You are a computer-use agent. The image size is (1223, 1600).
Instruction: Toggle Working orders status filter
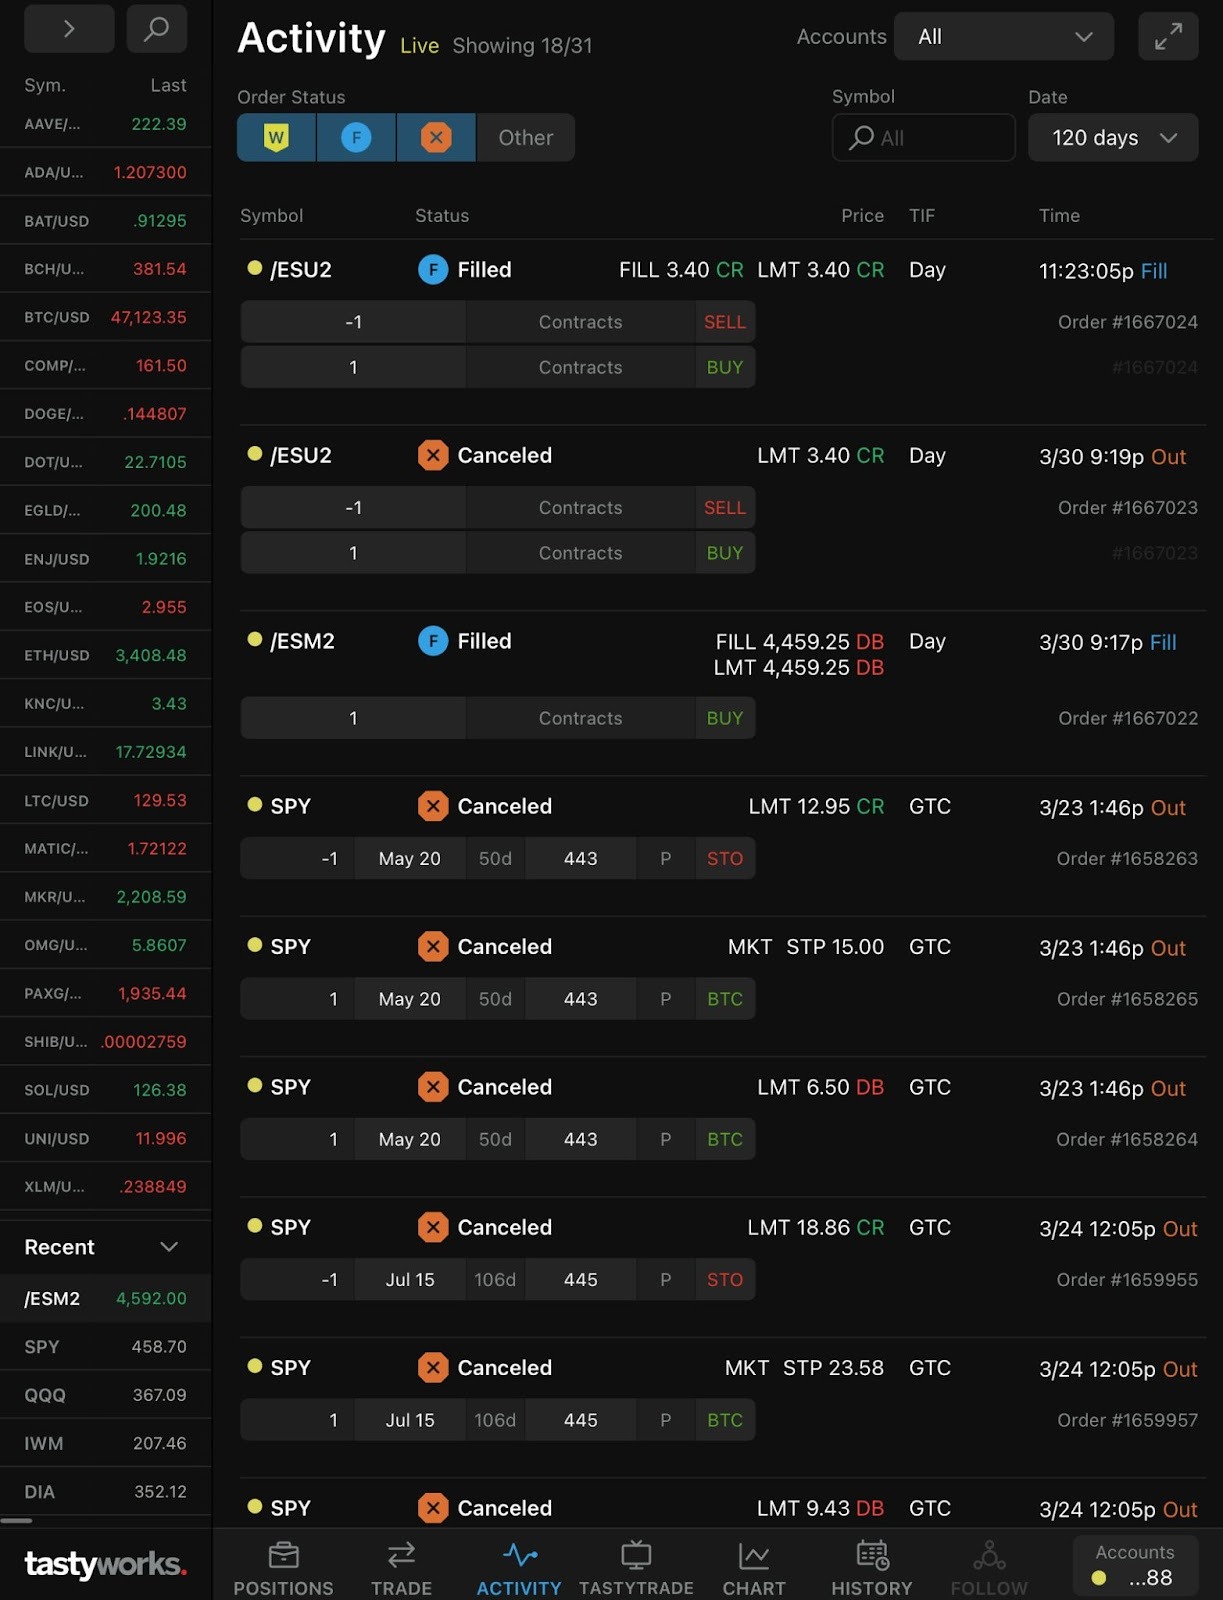pyautogui.click(x=276, y=137)
